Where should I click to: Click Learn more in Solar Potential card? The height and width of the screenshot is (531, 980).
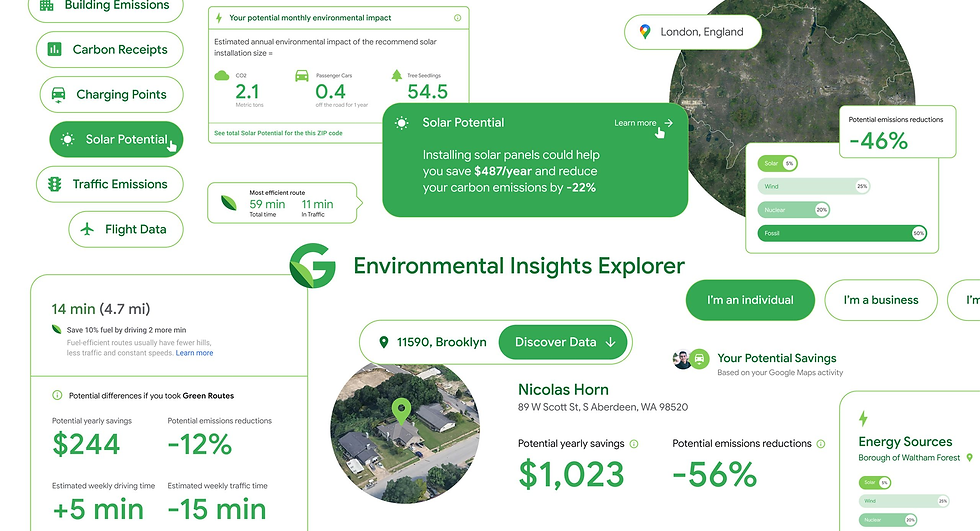pos(635,123)
